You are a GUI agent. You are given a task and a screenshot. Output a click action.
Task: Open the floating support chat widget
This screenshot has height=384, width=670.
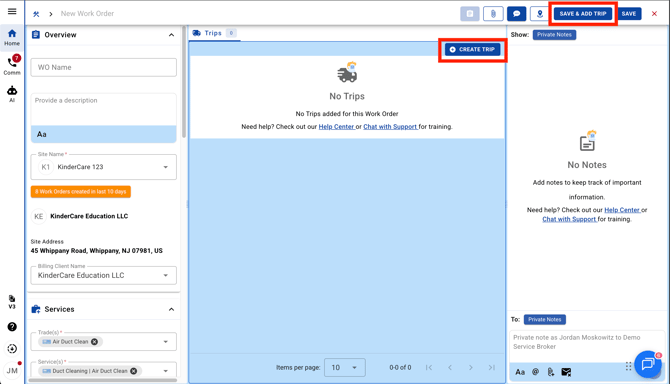tap(648, 364)
